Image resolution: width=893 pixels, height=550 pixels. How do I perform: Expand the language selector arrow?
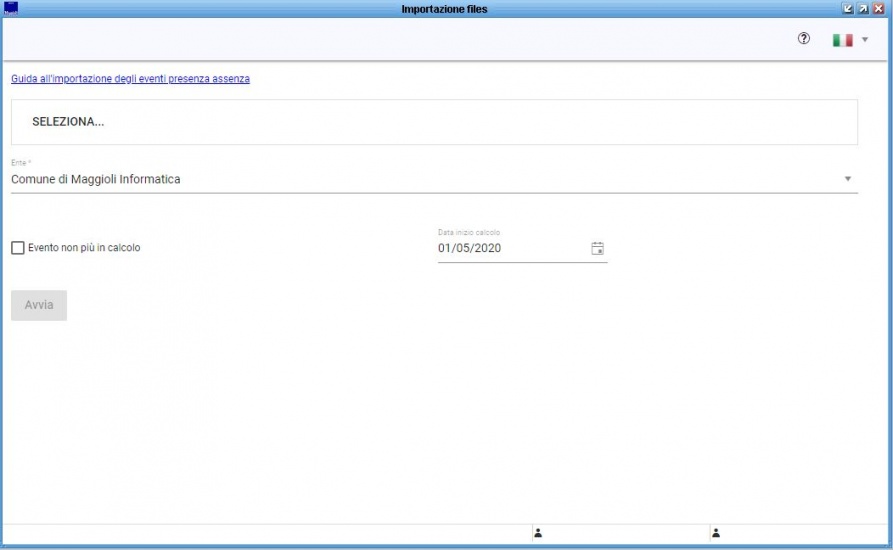865,40
